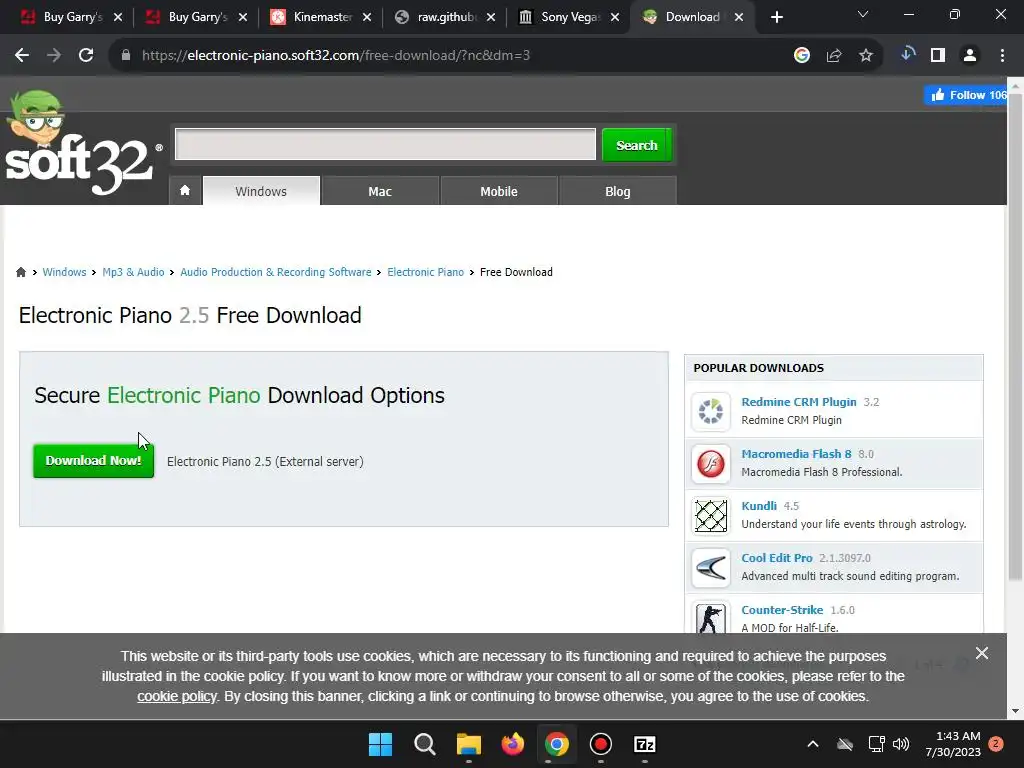This screenshot has height=768, width=1024.
Task: Select the Windows navigation tab
Action: [x=261, y=191]
